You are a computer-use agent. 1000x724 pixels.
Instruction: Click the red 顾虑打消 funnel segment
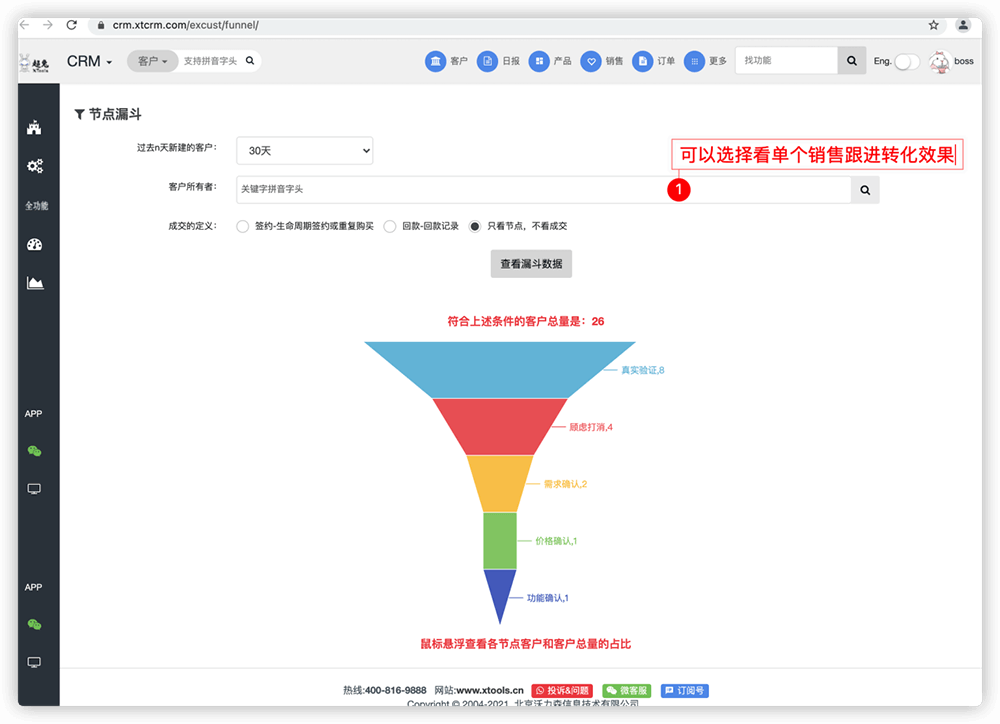coord(500,426)
